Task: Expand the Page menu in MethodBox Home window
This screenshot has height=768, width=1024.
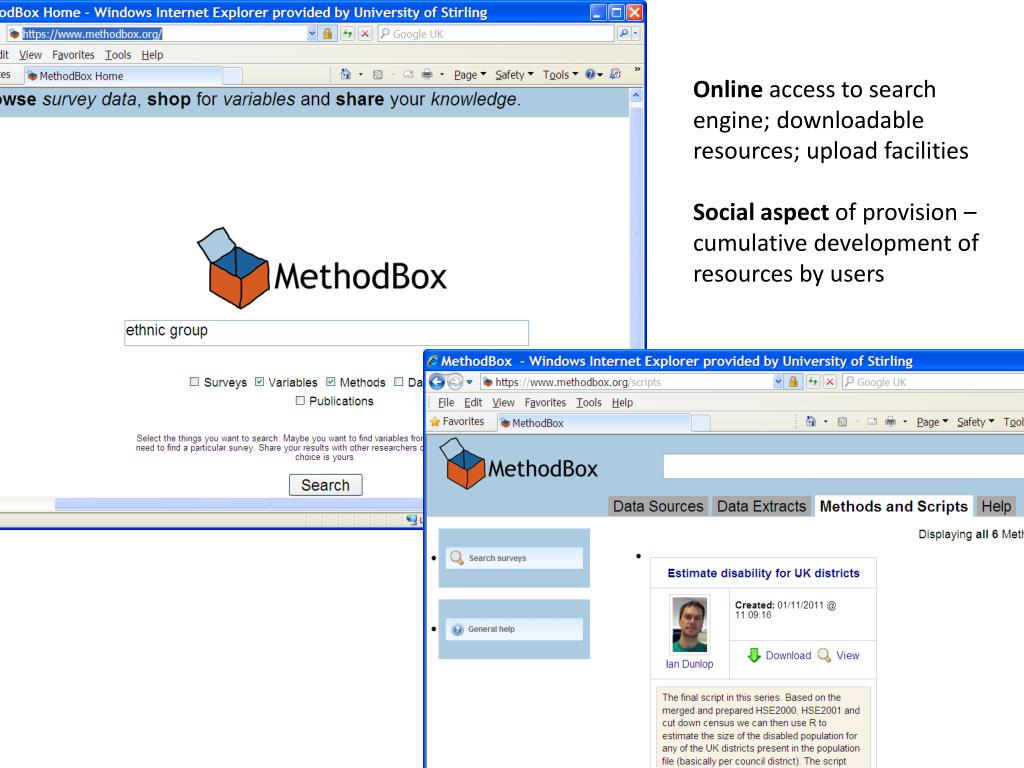Action: [x=470, y=74]
